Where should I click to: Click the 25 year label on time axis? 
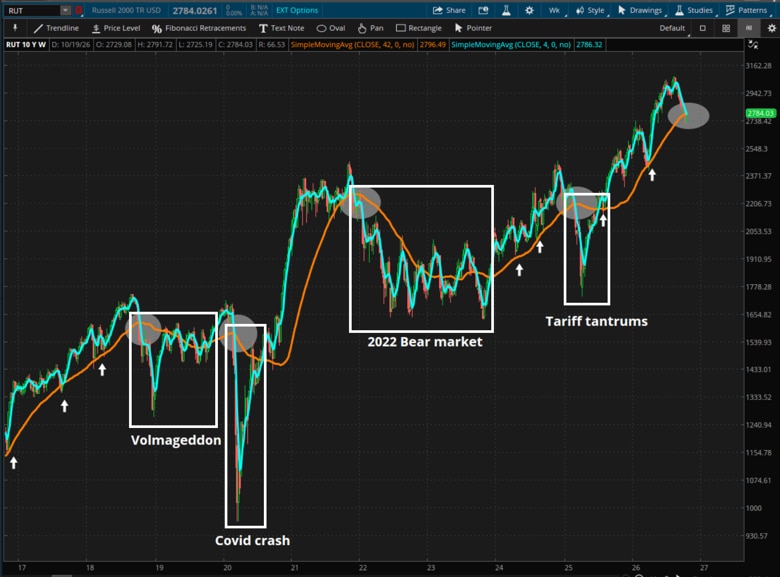[x=568, y=568]
